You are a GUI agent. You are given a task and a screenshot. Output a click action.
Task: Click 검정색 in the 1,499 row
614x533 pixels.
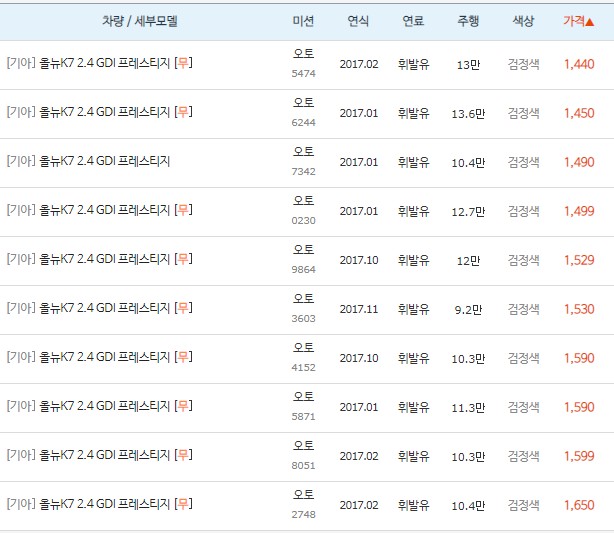coord(524,211)
